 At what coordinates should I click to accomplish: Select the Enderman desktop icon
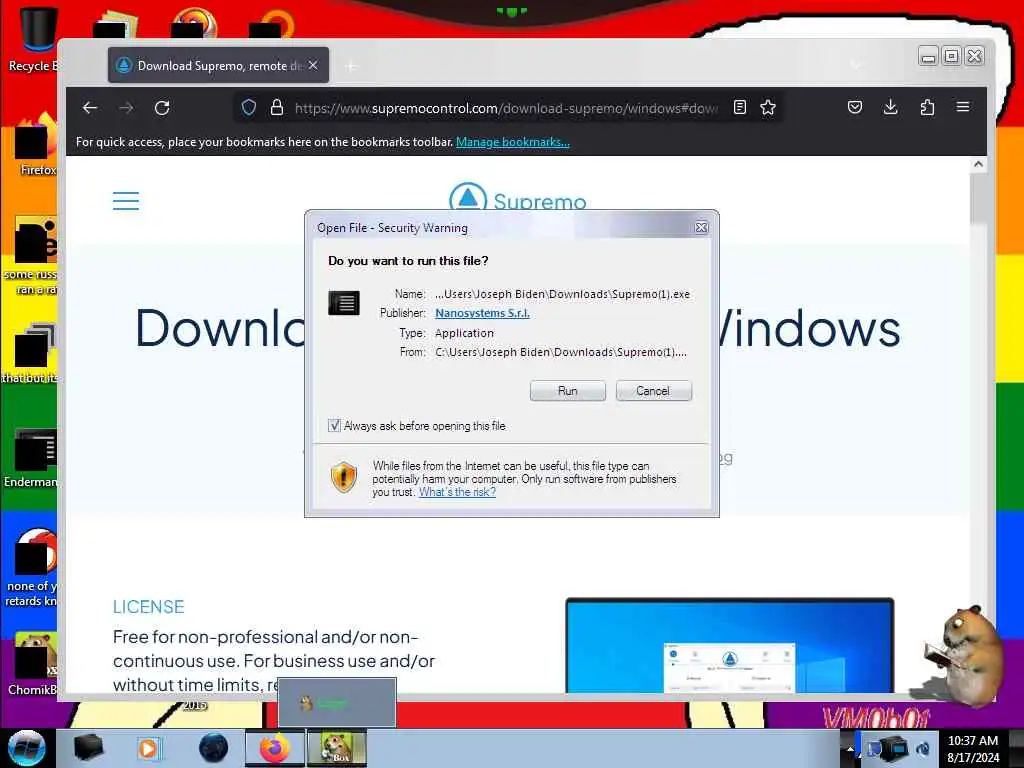coord(31,457)
